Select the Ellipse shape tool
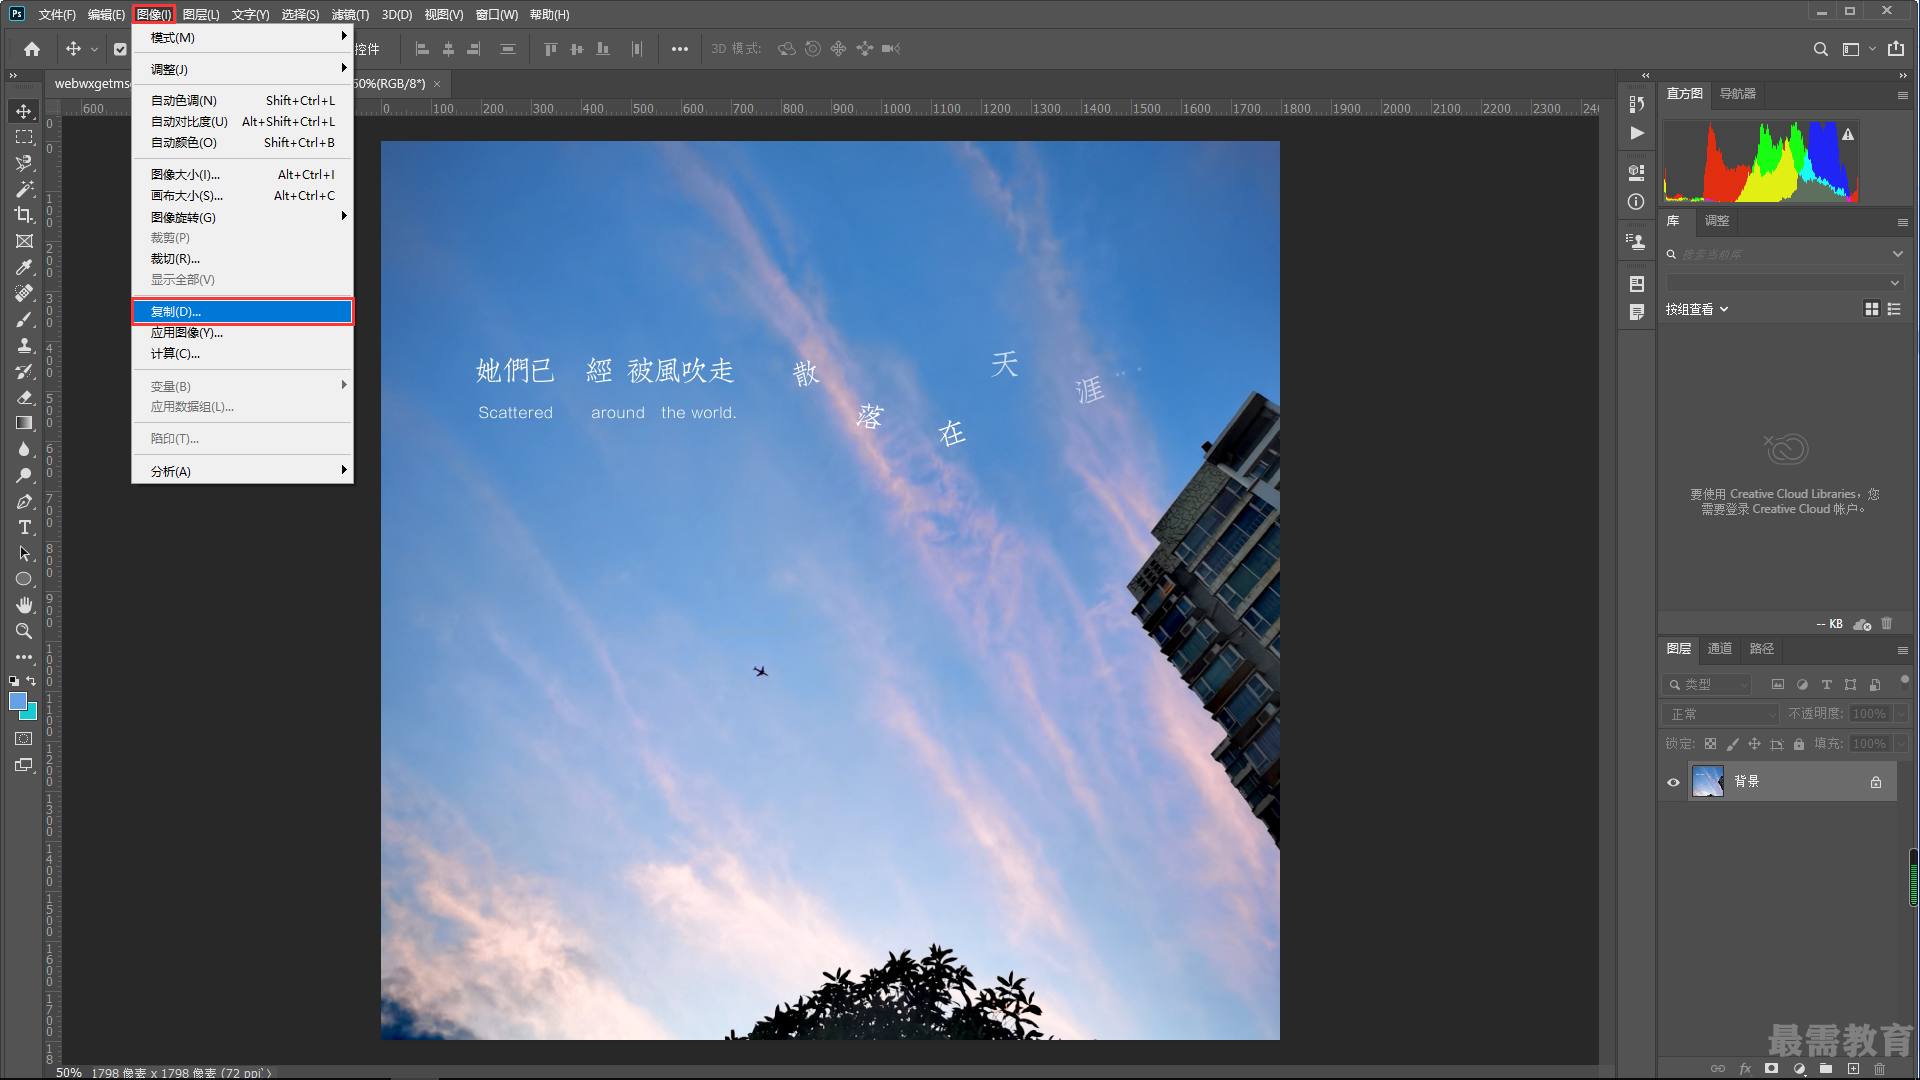1920x1080 pixels. 24,579
